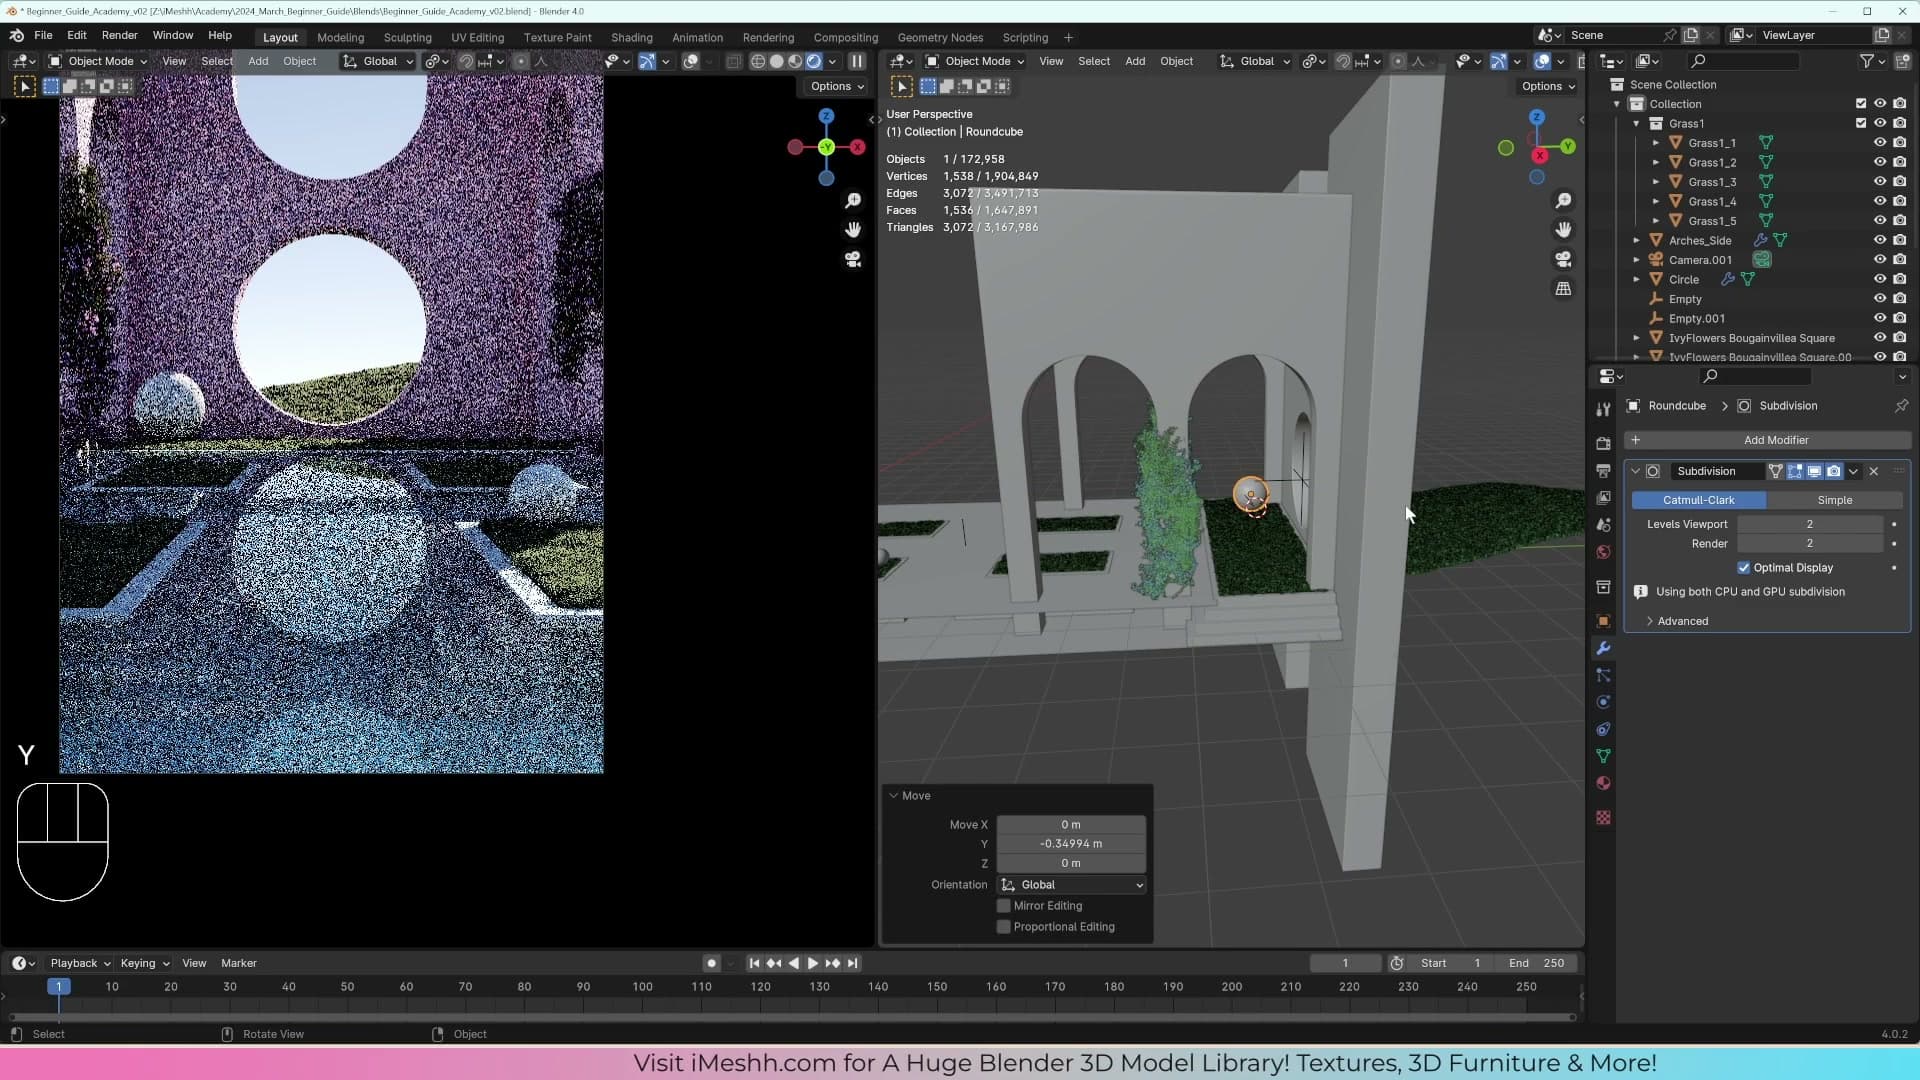Open the Particles properties tab
This screenshot has height=1080, width=1920.
1603,675
